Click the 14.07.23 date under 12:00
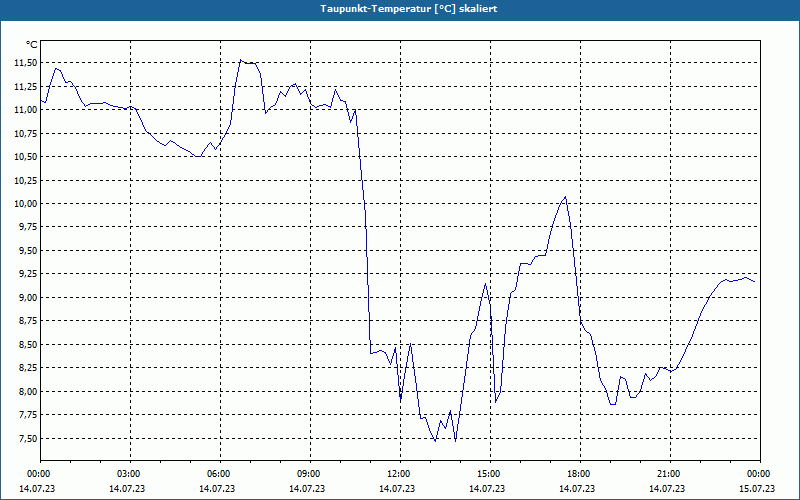 (397, 489)
